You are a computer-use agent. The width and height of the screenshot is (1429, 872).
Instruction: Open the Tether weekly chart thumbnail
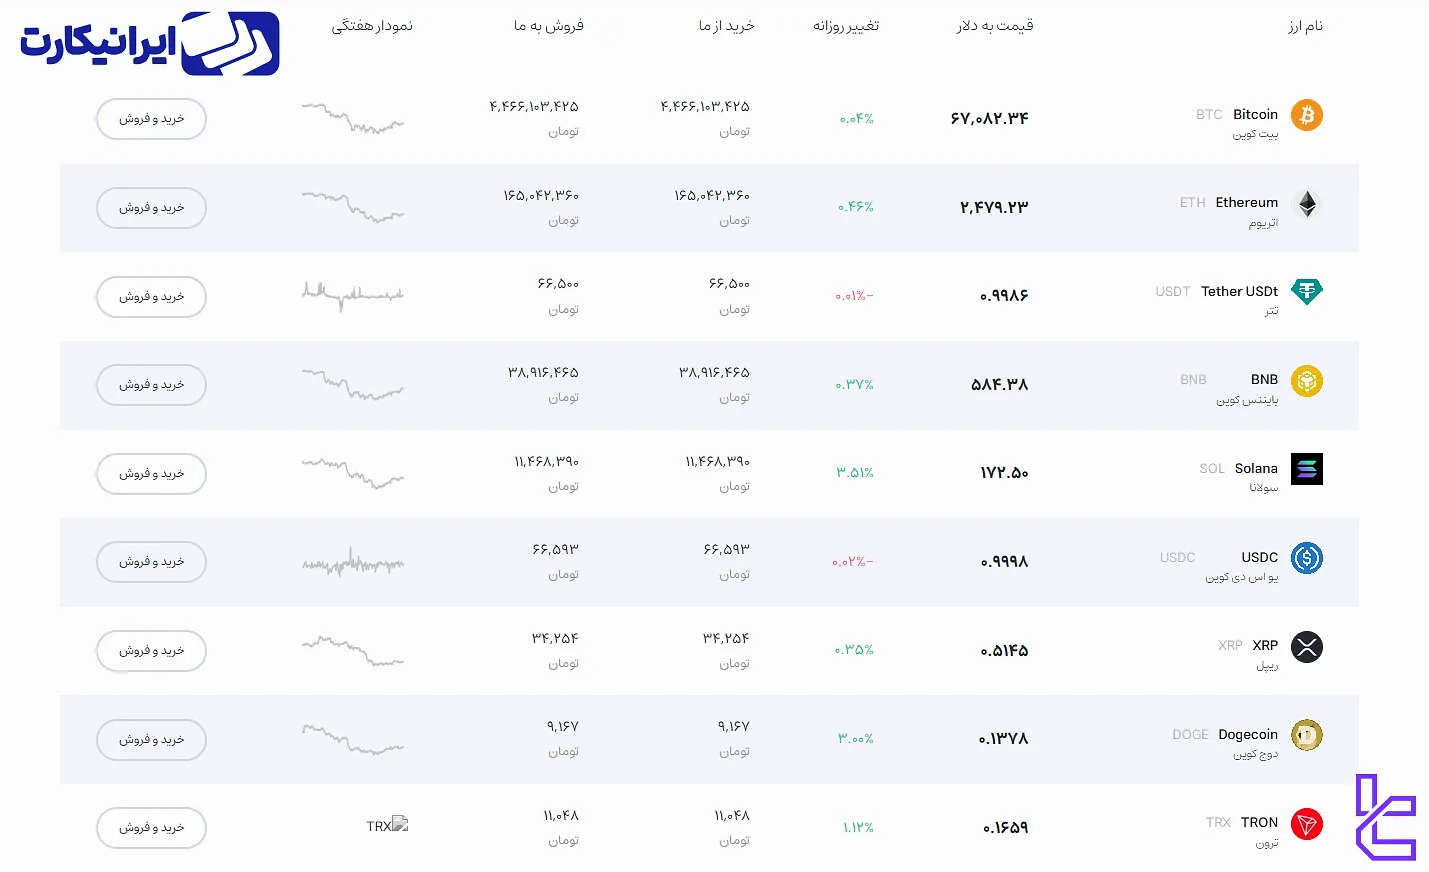(x=353, y=295)
